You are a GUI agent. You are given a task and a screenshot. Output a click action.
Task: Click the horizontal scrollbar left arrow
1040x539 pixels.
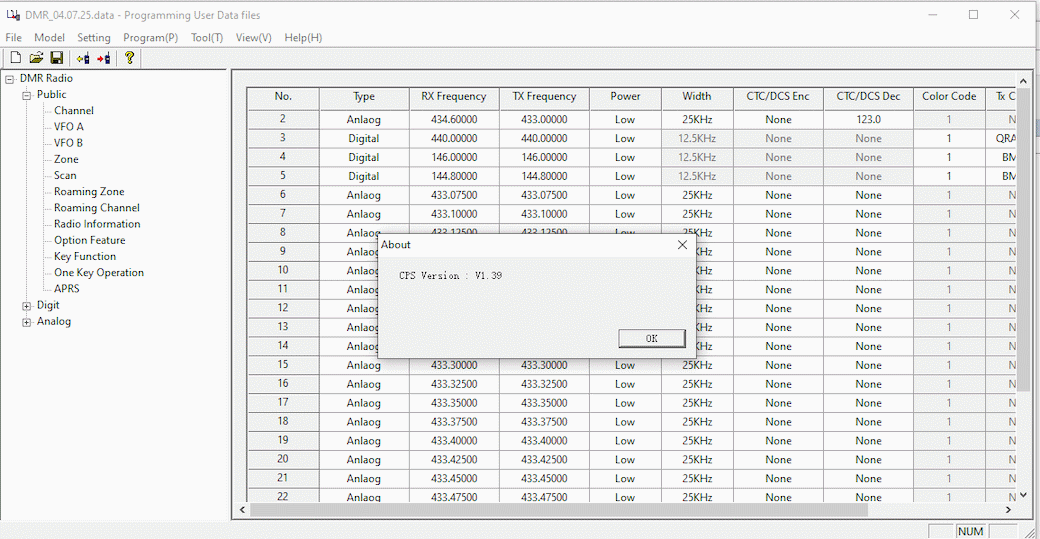pyautogui.click(x=243, y=510)
